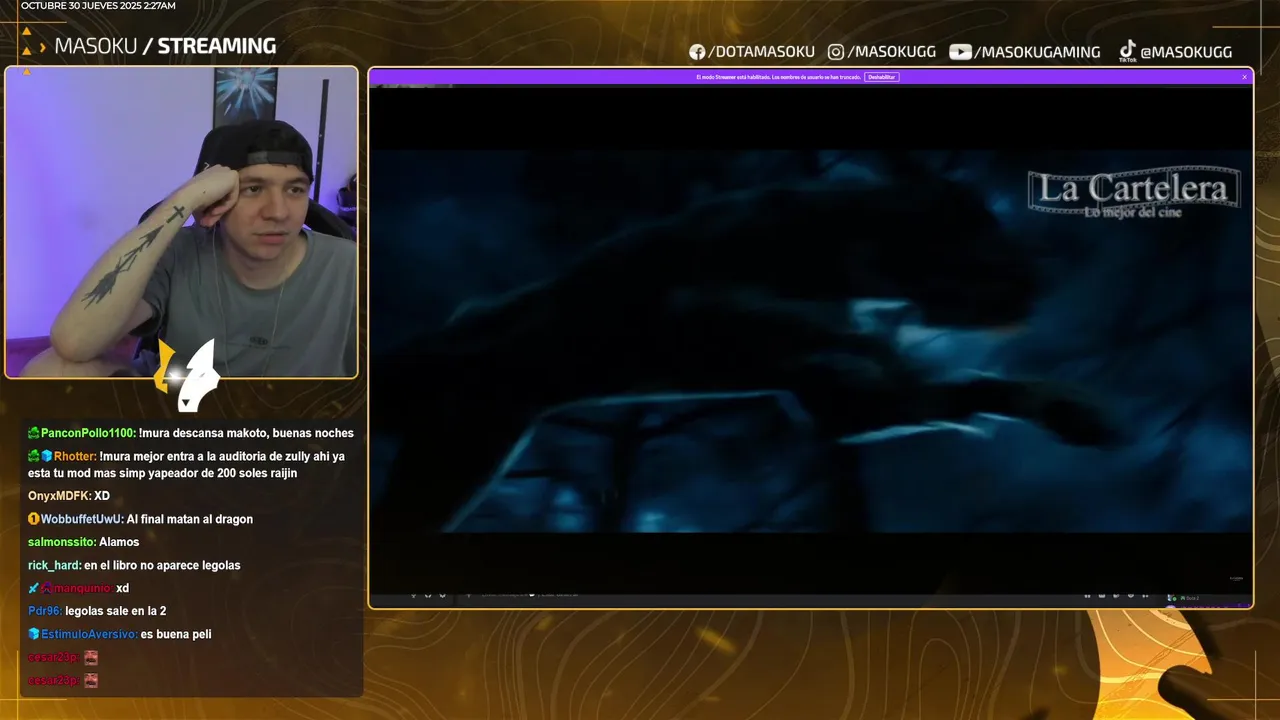Select username rick_hard in chat
1280x720 pixels.
(54, 565)
